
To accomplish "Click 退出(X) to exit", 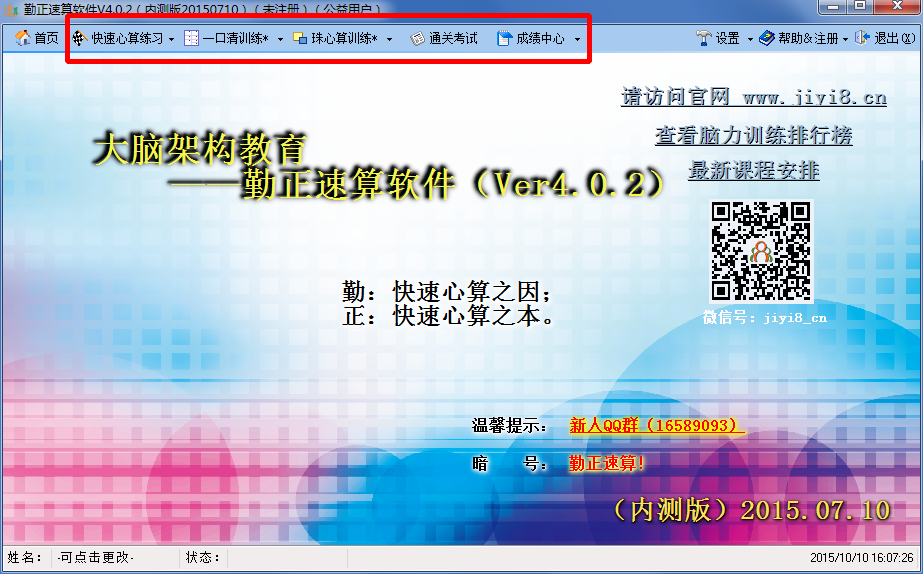I will pos(895,38).
